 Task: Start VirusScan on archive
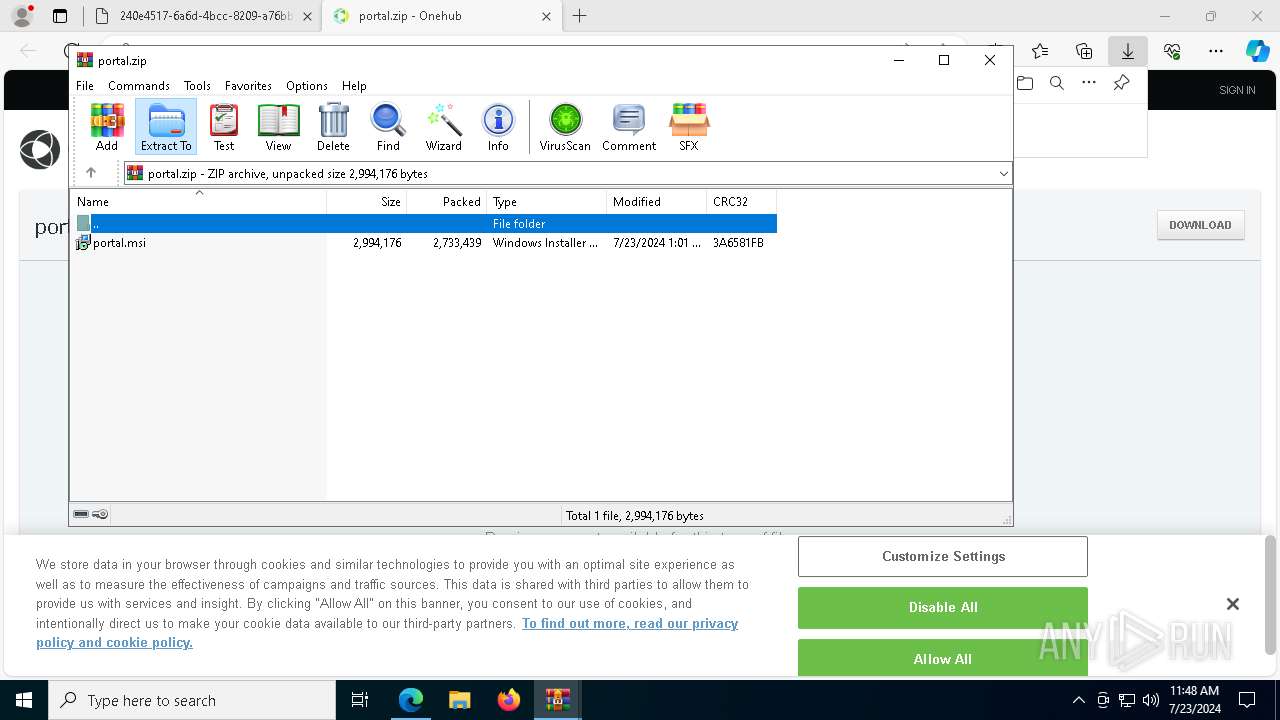pyautogui.click(x=565, y=127)
